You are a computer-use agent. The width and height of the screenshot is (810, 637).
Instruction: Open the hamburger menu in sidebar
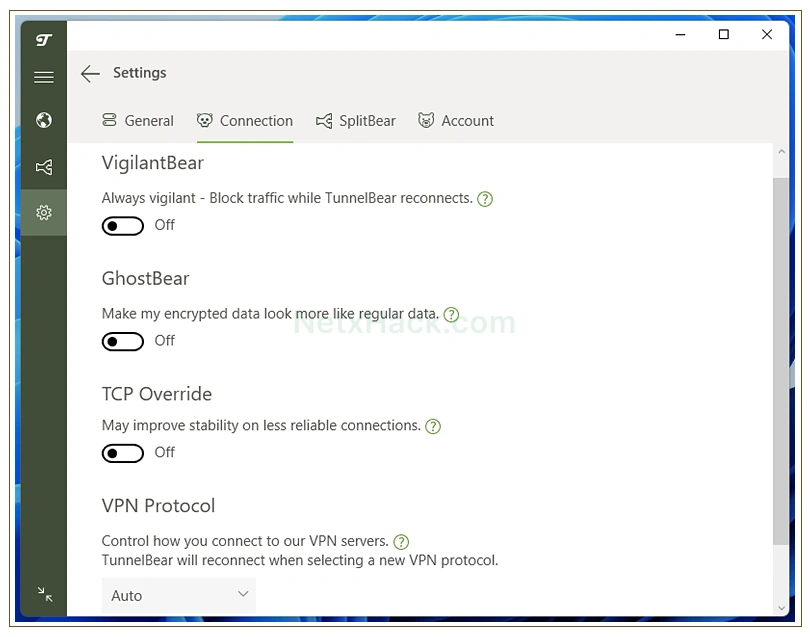44,77
